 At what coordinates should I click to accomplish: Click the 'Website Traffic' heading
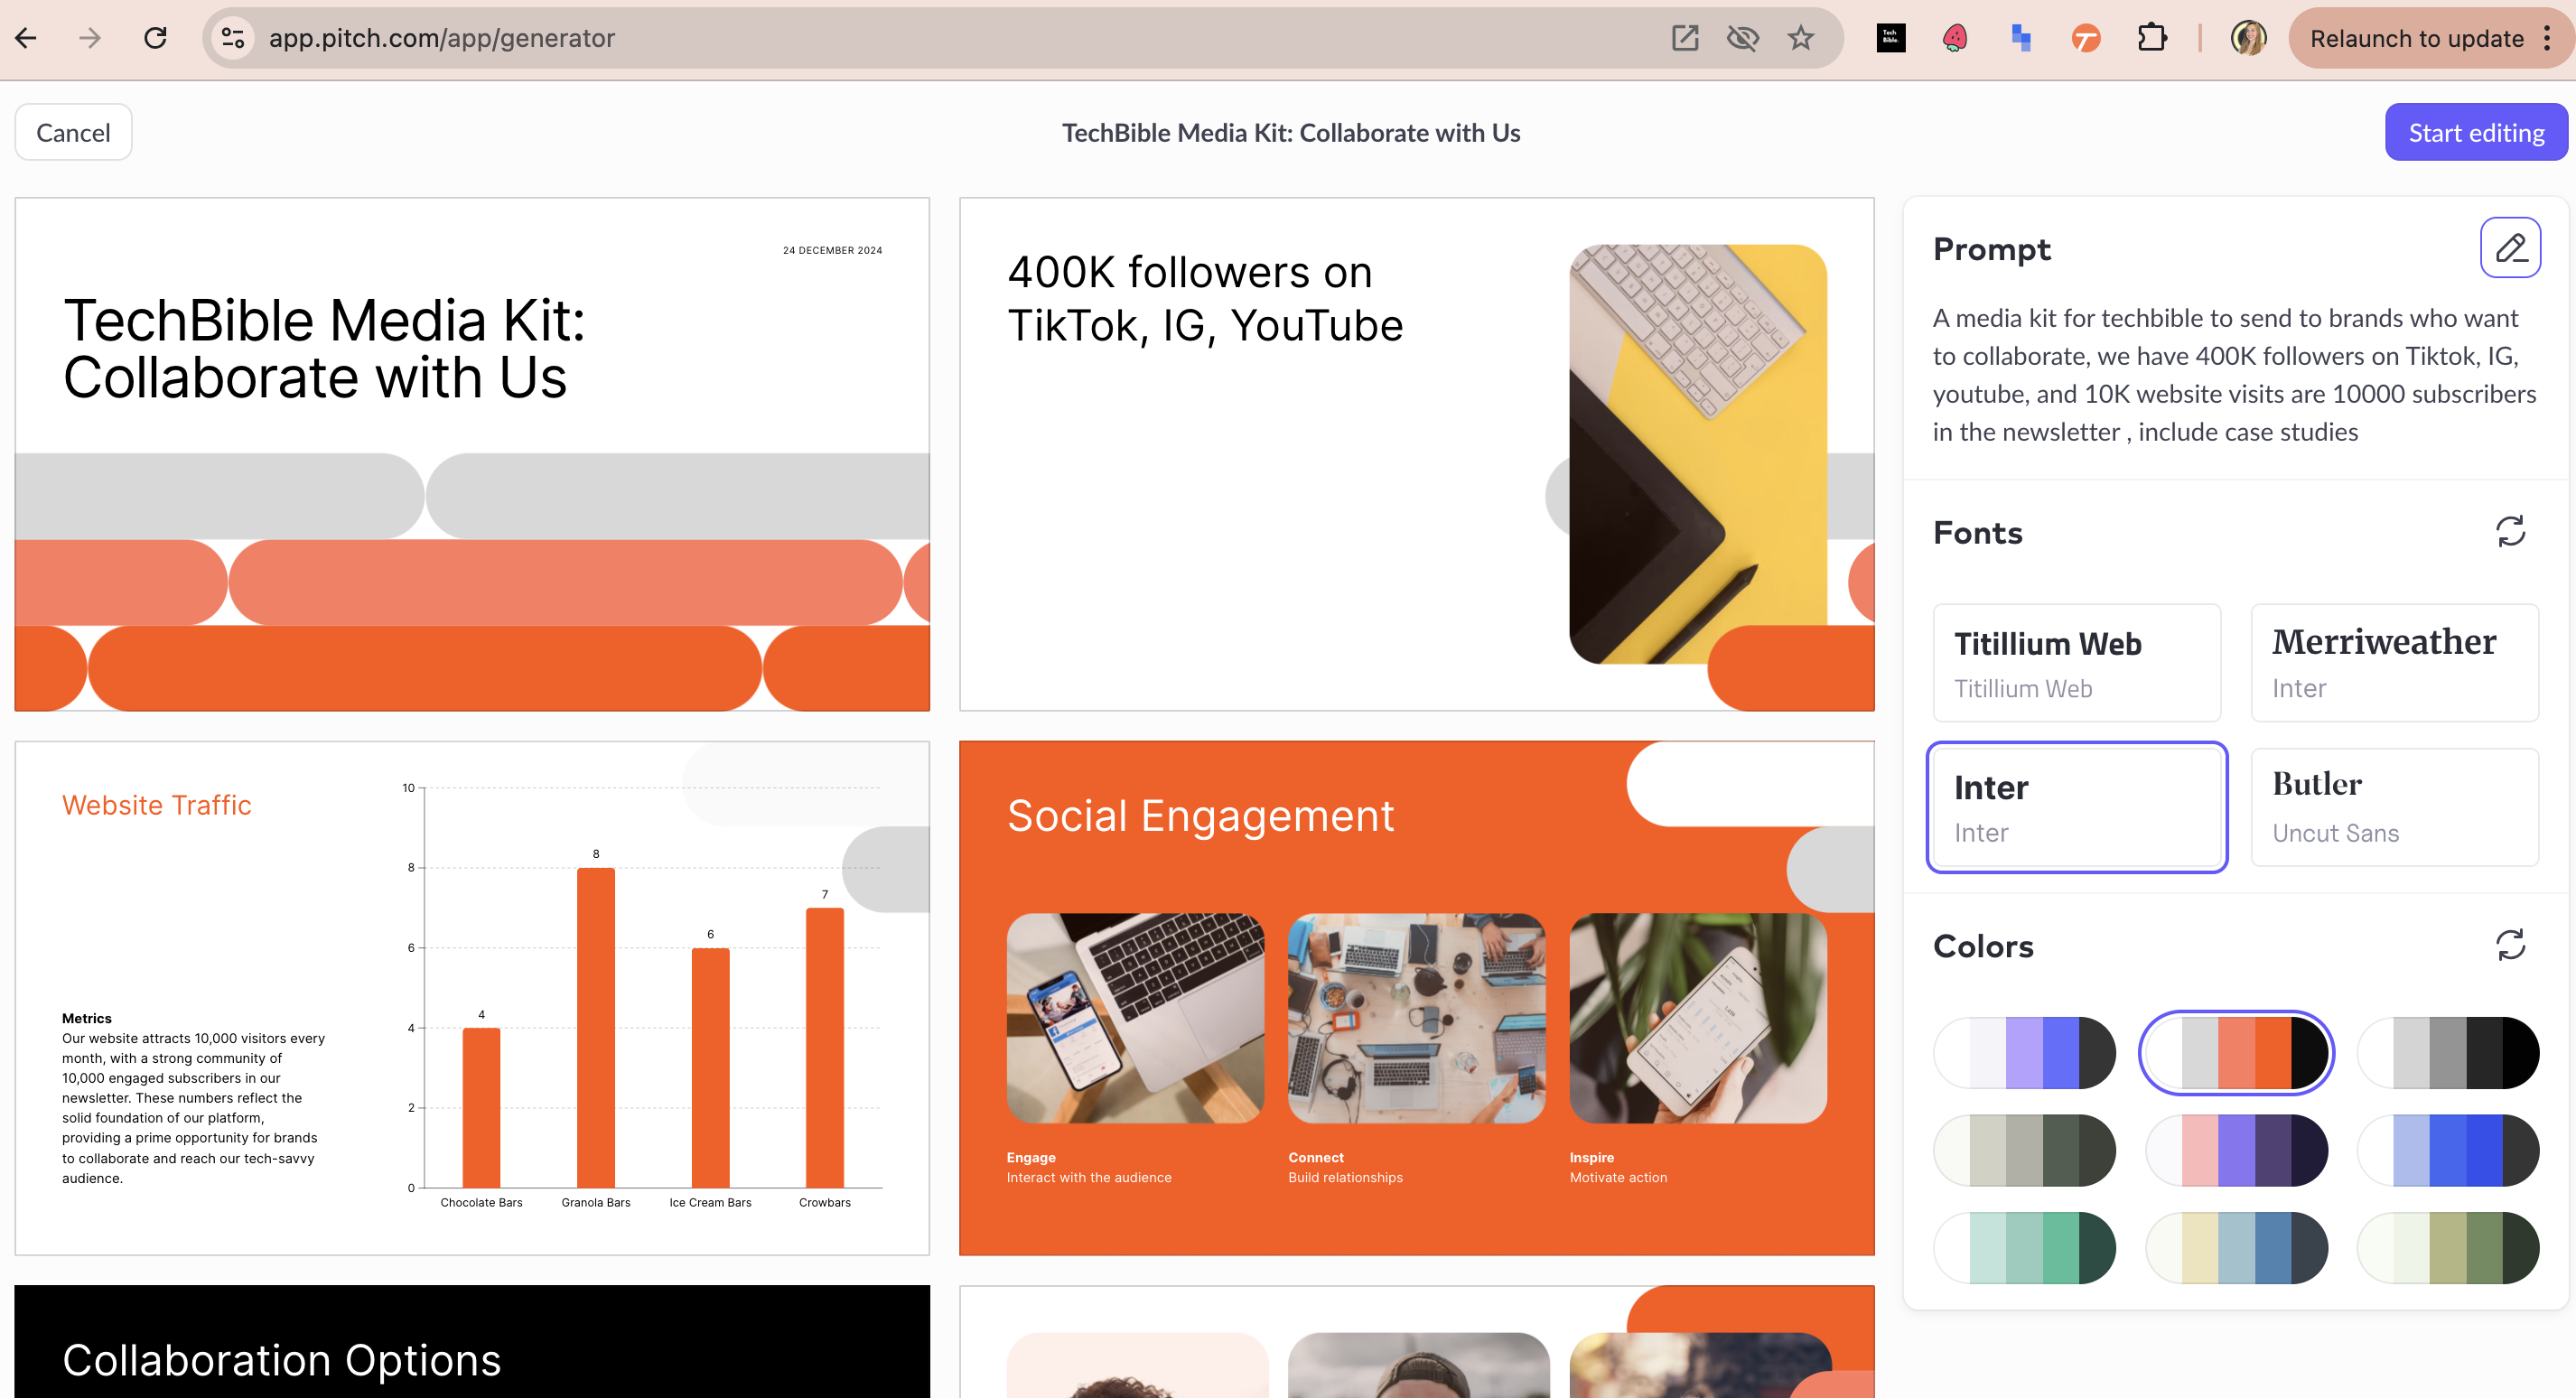coord(157,805)
